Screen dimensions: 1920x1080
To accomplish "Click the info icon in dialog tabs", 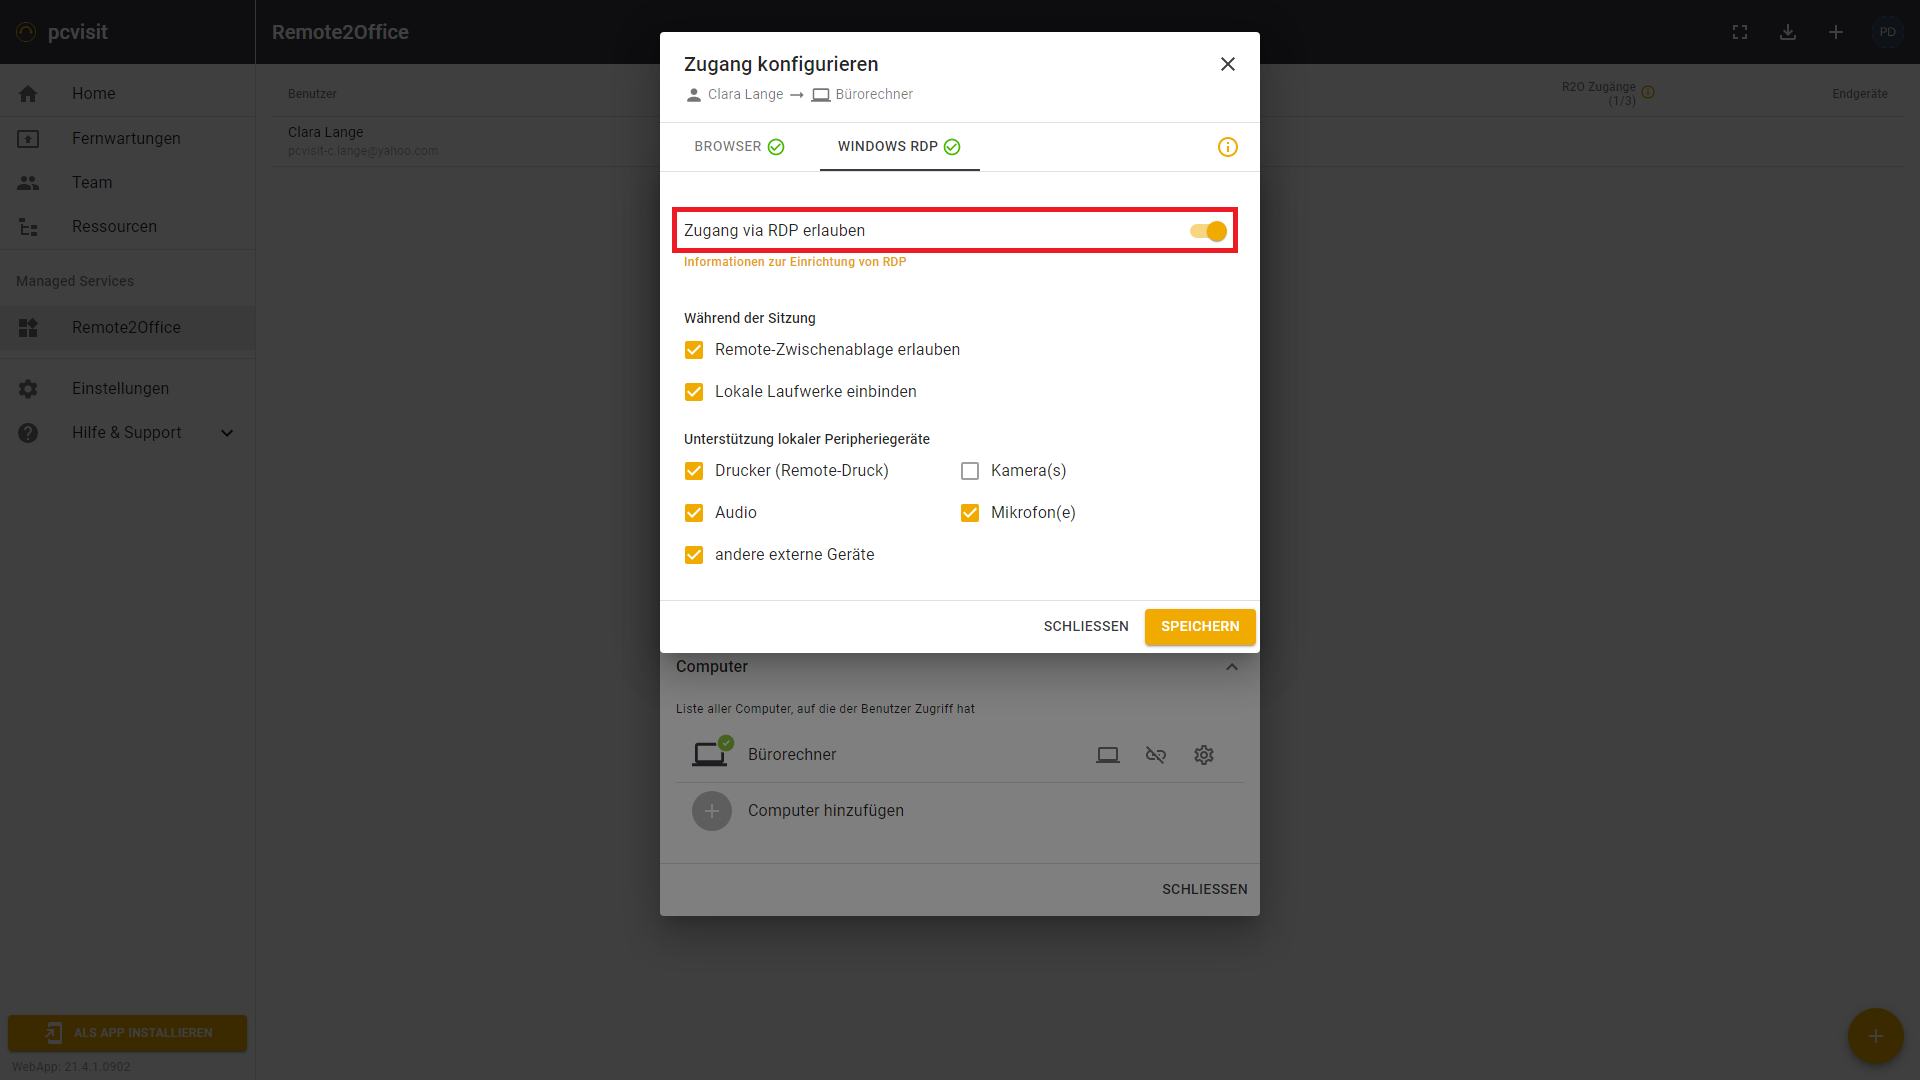I will point(1227,147).
